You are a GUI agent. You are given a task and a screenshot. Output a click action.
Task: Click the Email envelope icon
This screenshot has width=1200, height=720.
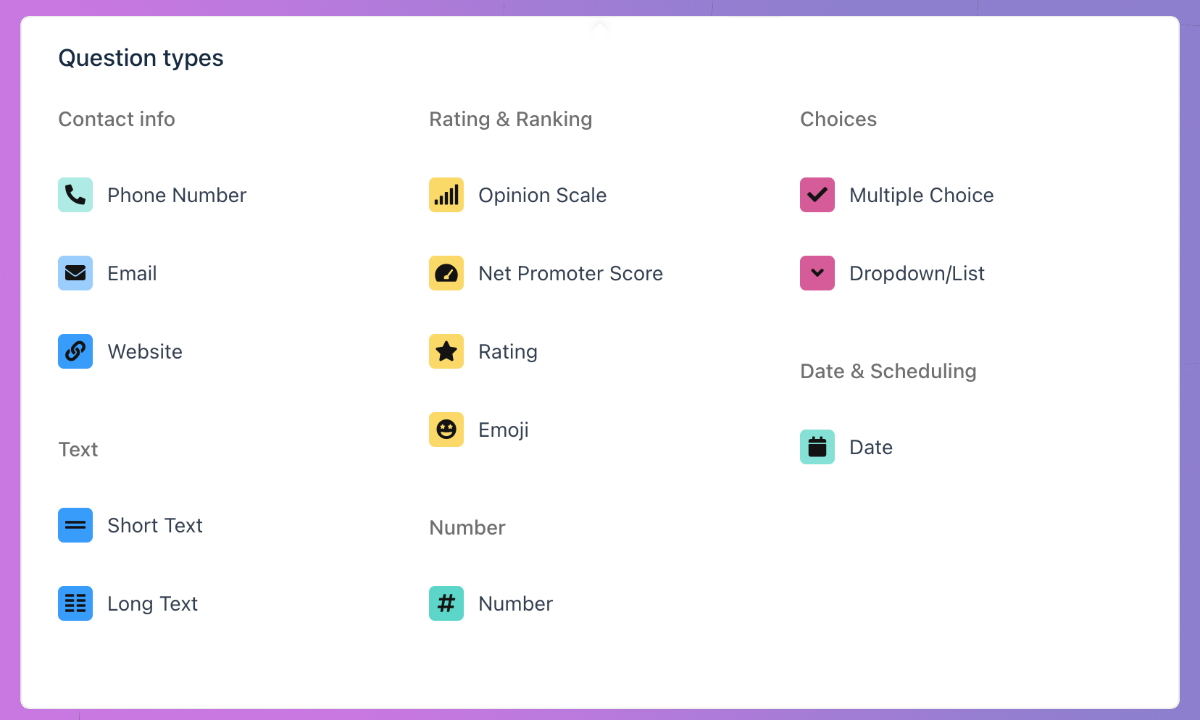coord(75,273)
